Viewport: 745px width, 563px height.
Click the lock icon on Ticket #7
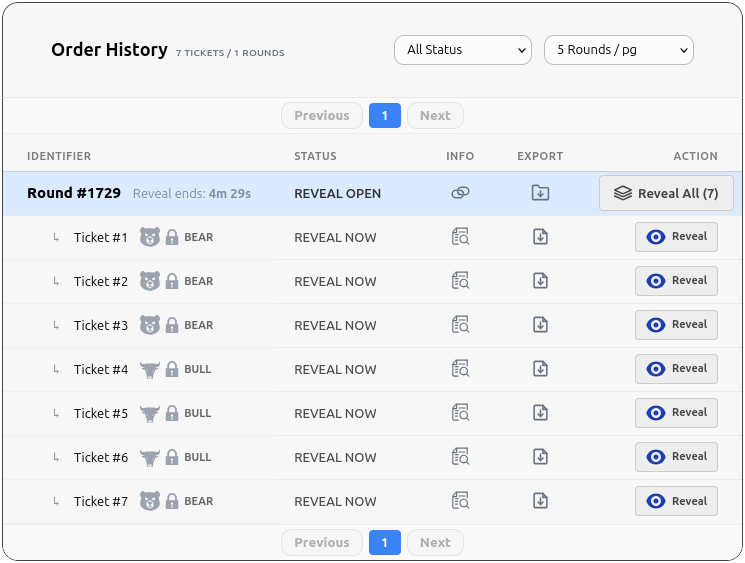(x=172, y=501)
